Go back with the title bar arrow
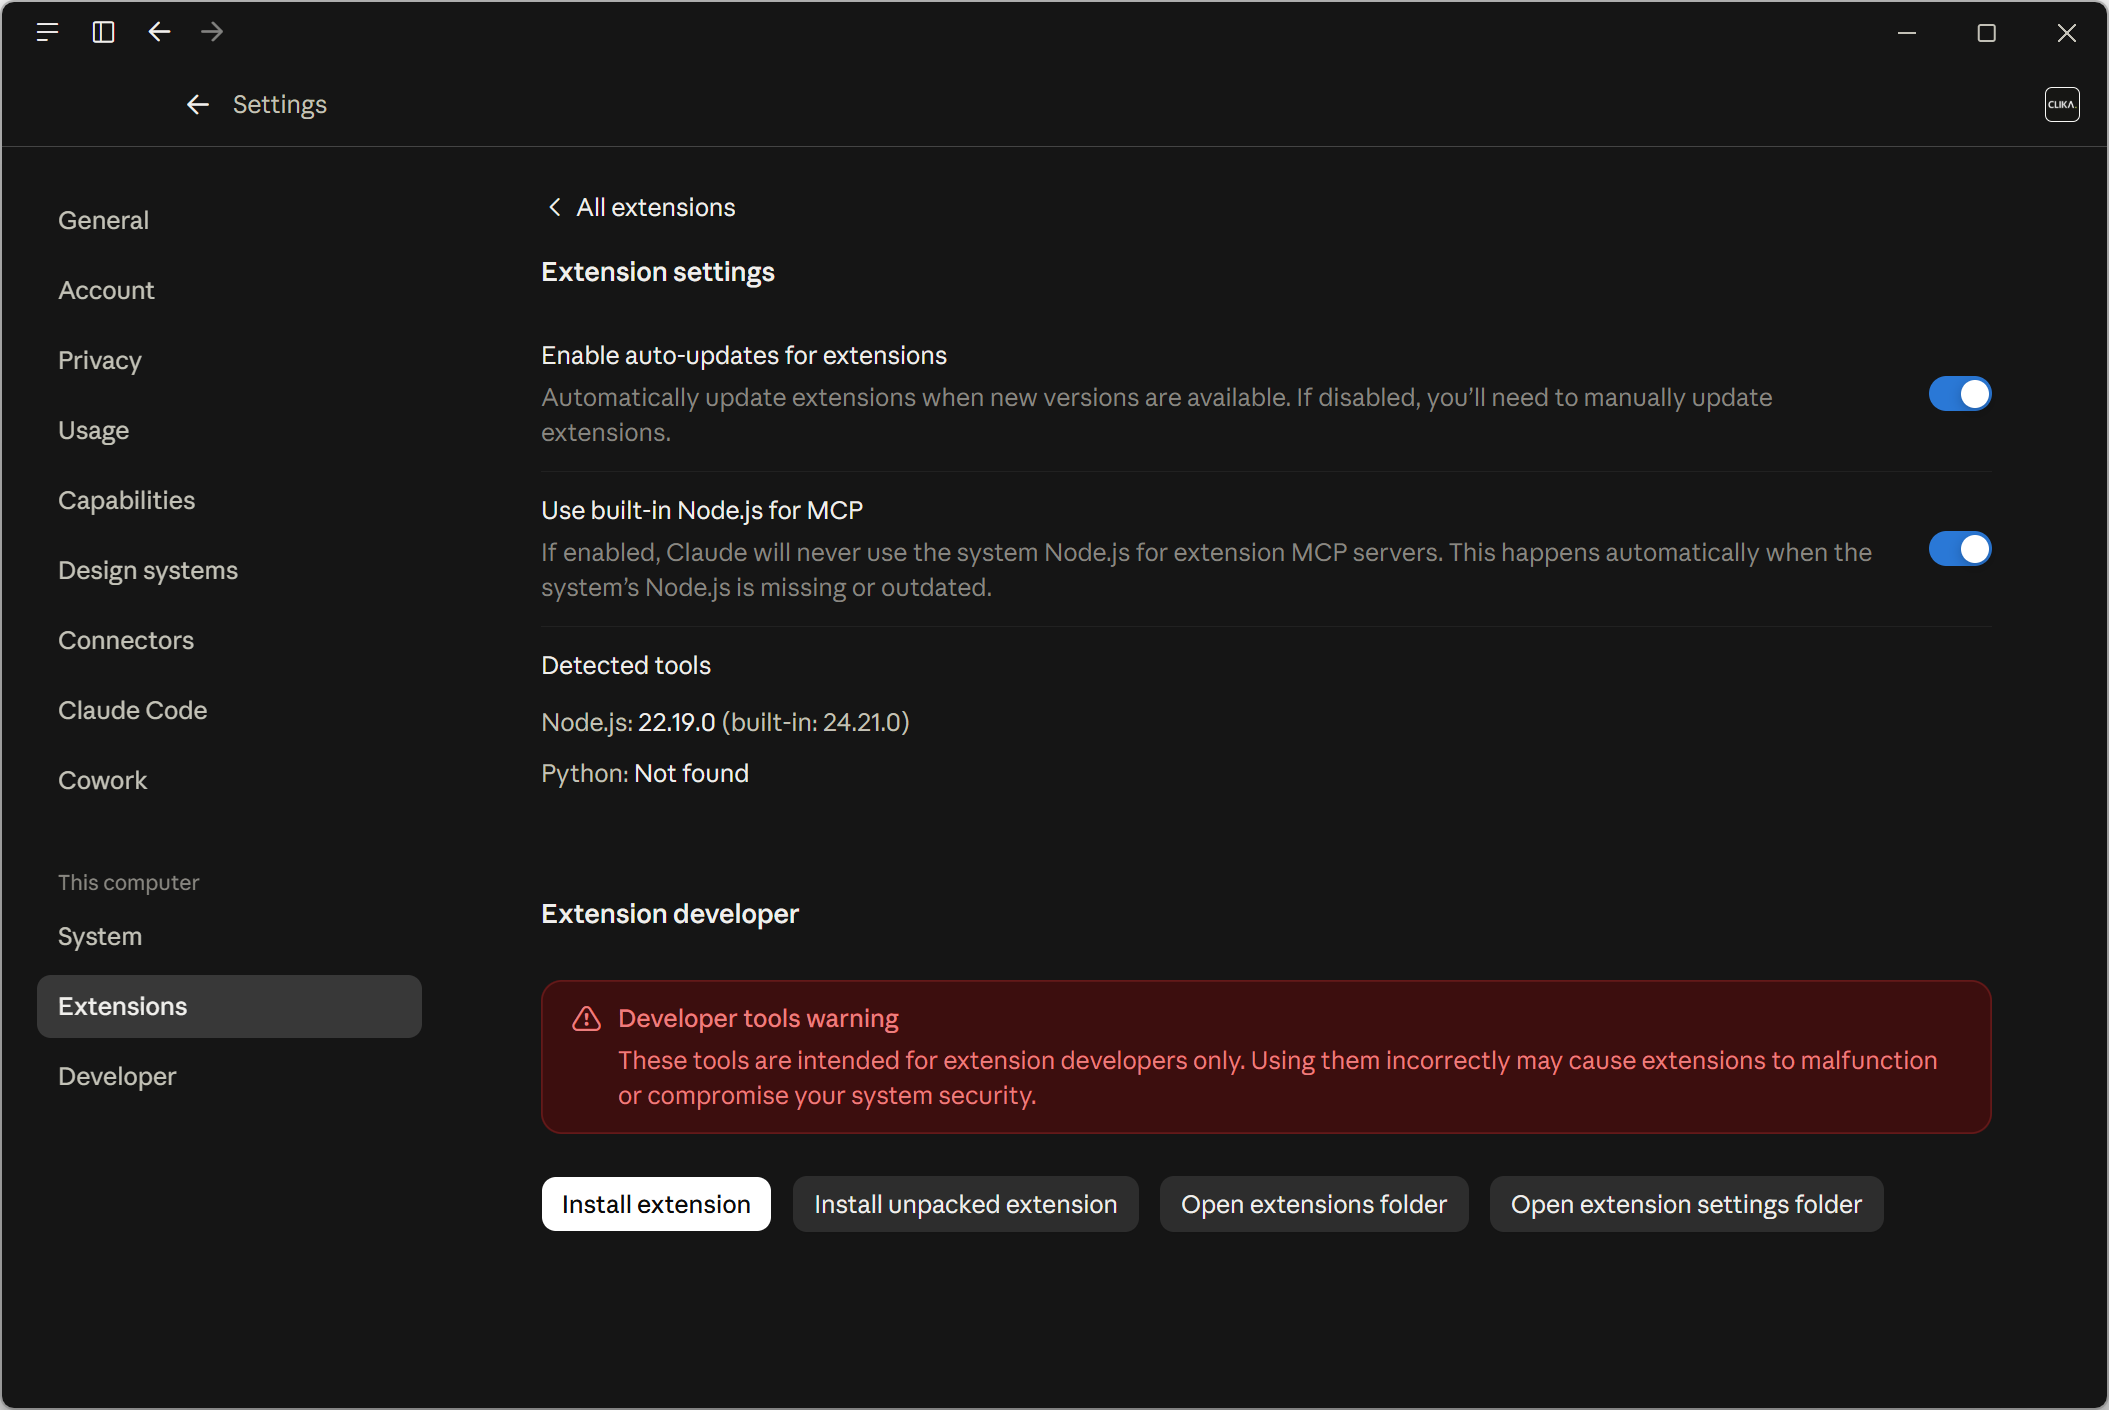Viewport: 2109px width, 1410px height. pyautogui.click(x=159, y=32)
